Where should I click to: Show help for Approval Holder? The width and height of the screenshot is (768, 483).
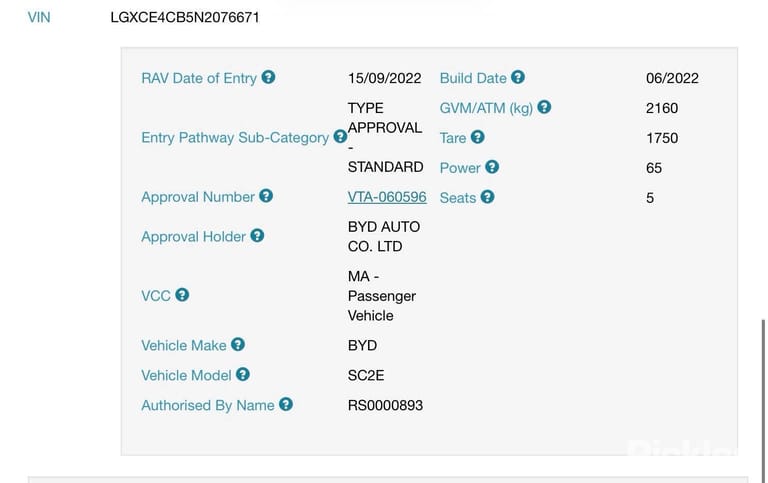[257, 236]
